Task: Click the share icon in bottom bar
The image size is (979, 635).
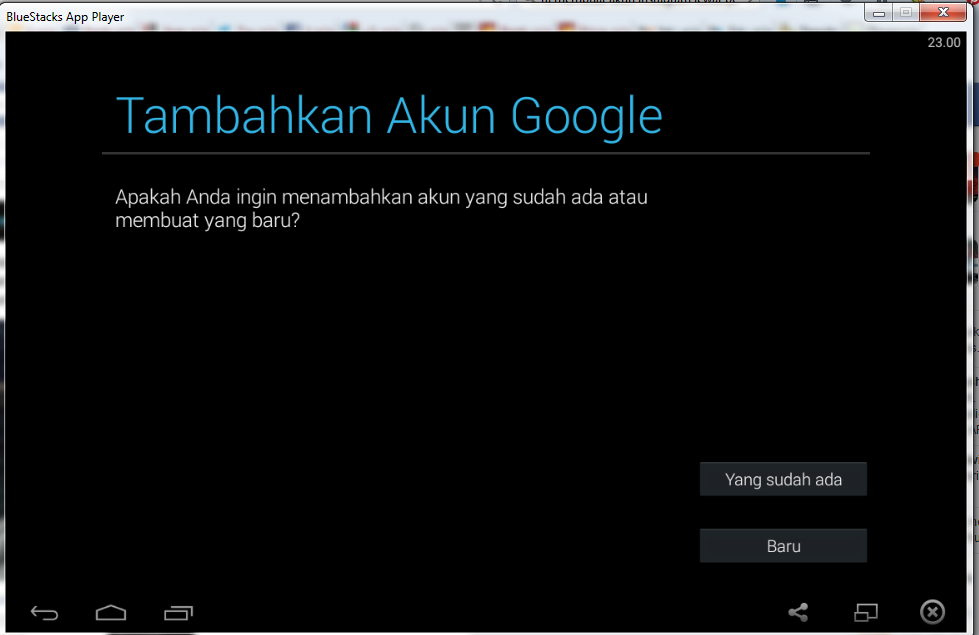Action: click(798, 612)
